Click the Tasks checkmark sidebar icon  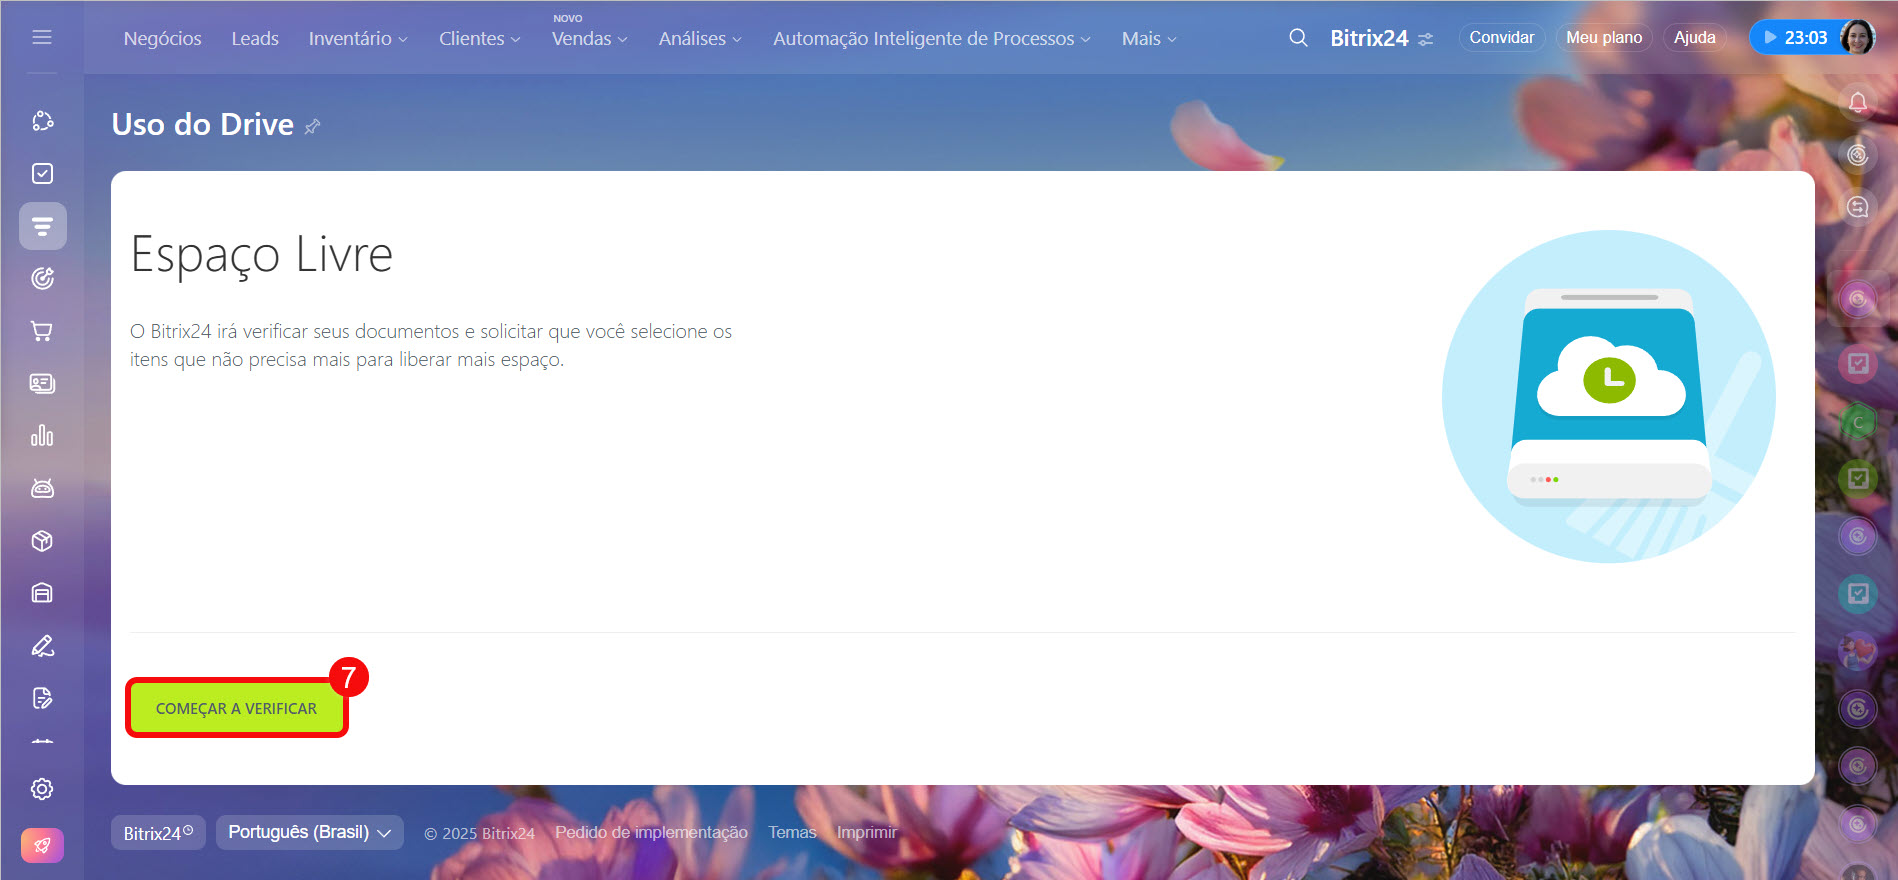coord(42,174)
